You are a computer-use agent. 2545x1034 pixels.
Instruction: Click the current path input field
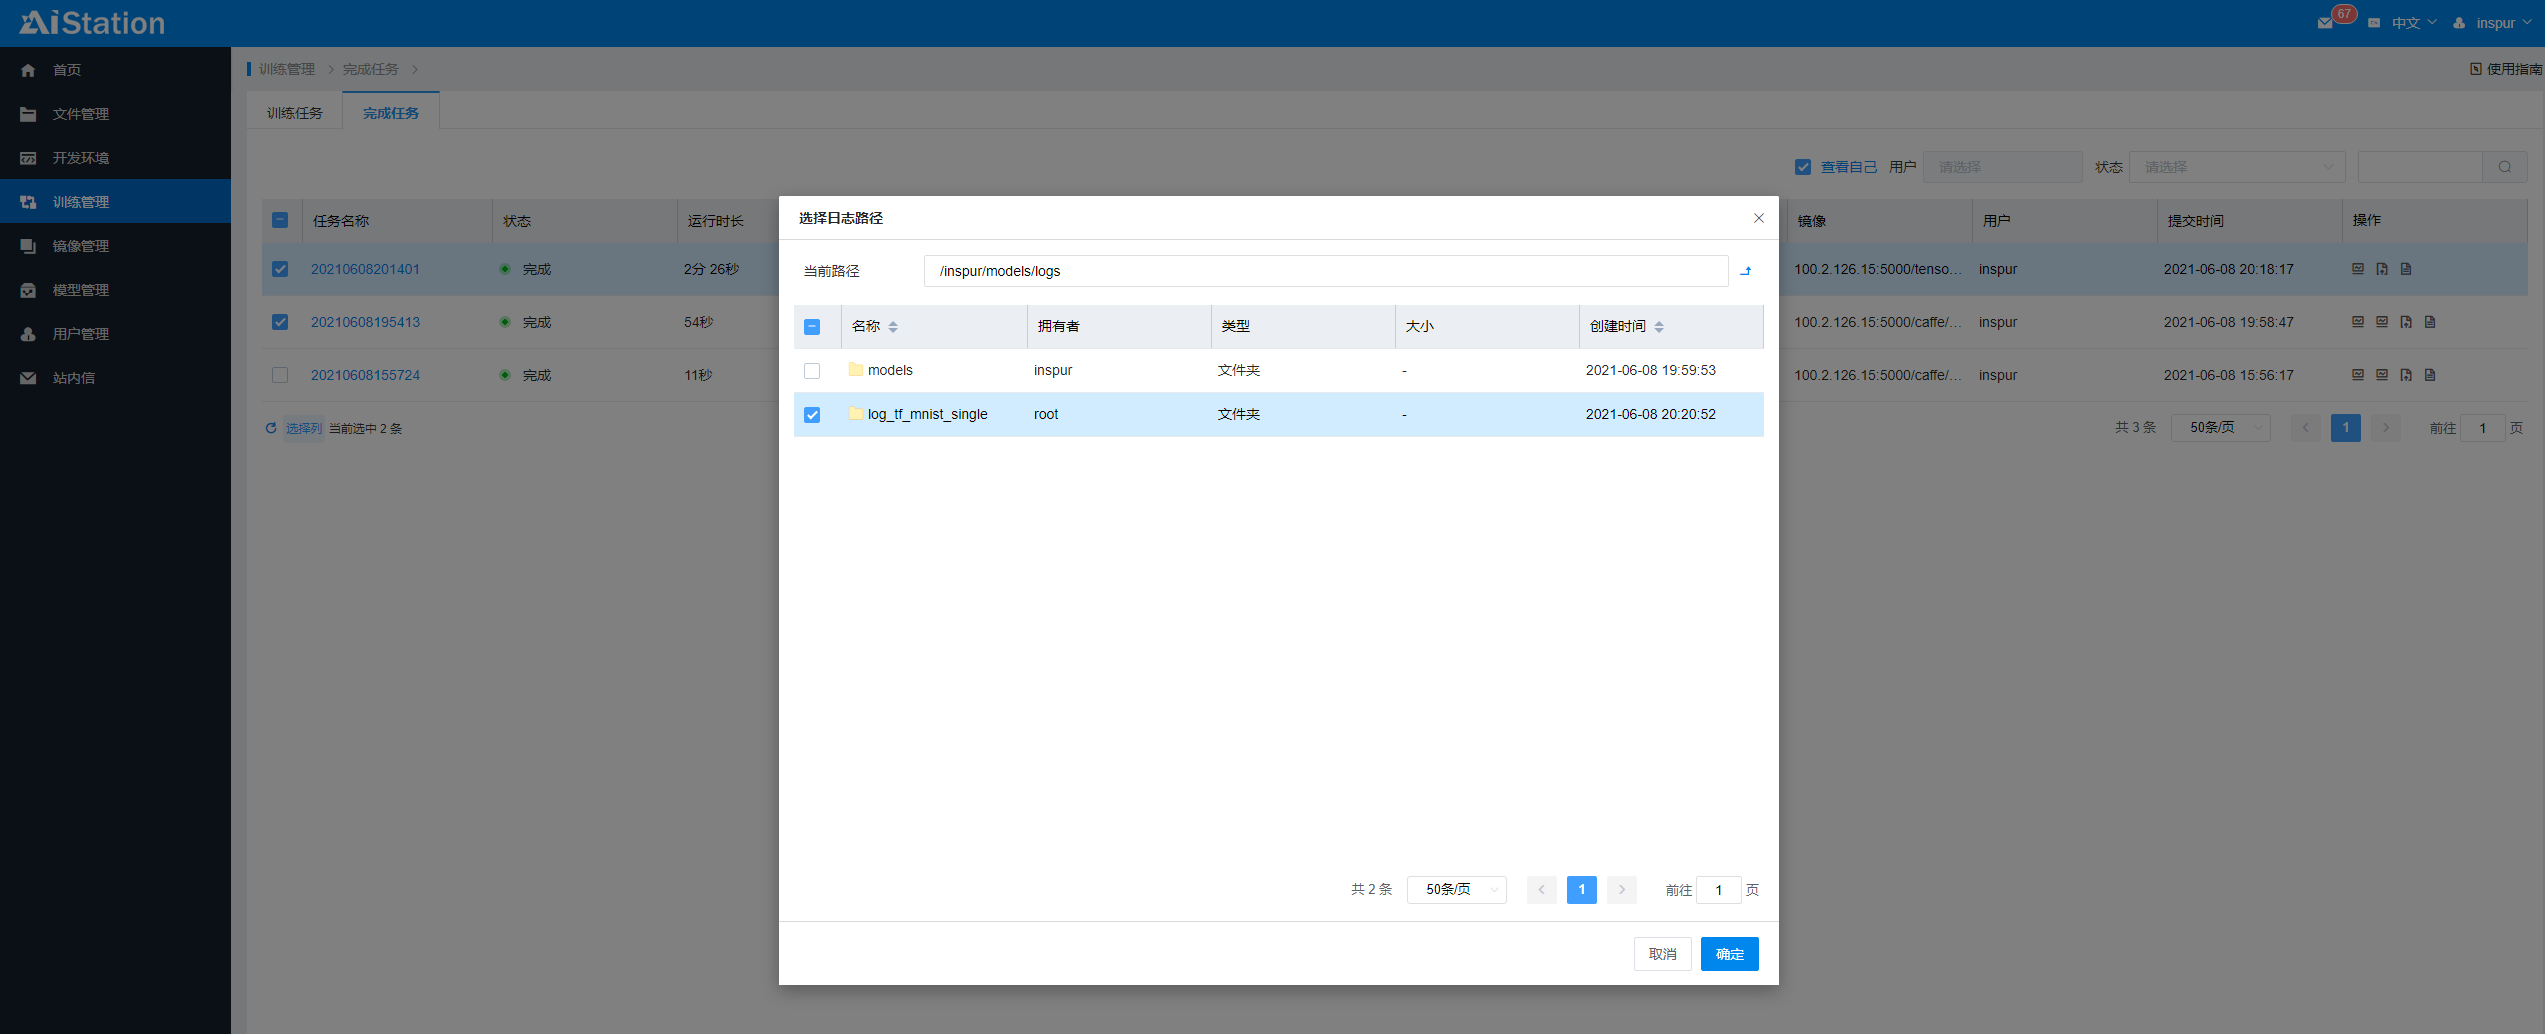pyautogui.click(x=1325, y=271)
